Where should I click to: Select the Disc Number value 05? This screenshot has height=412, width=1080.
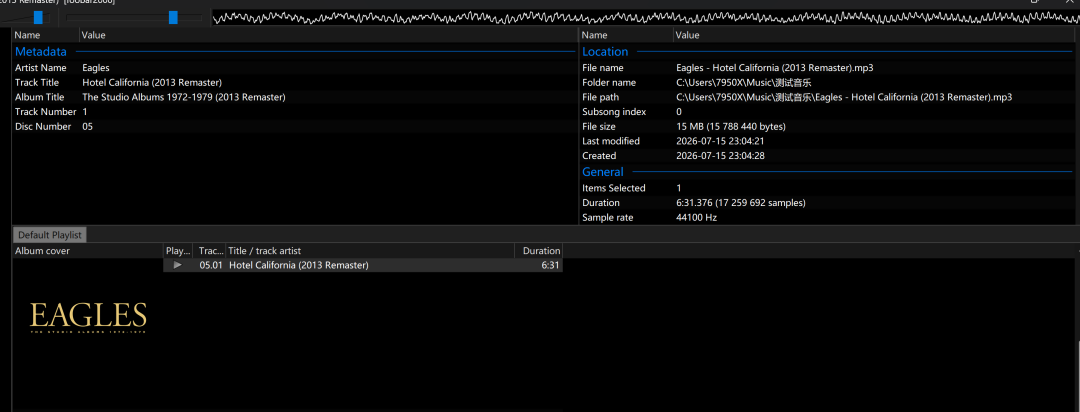tap(87, 127)
